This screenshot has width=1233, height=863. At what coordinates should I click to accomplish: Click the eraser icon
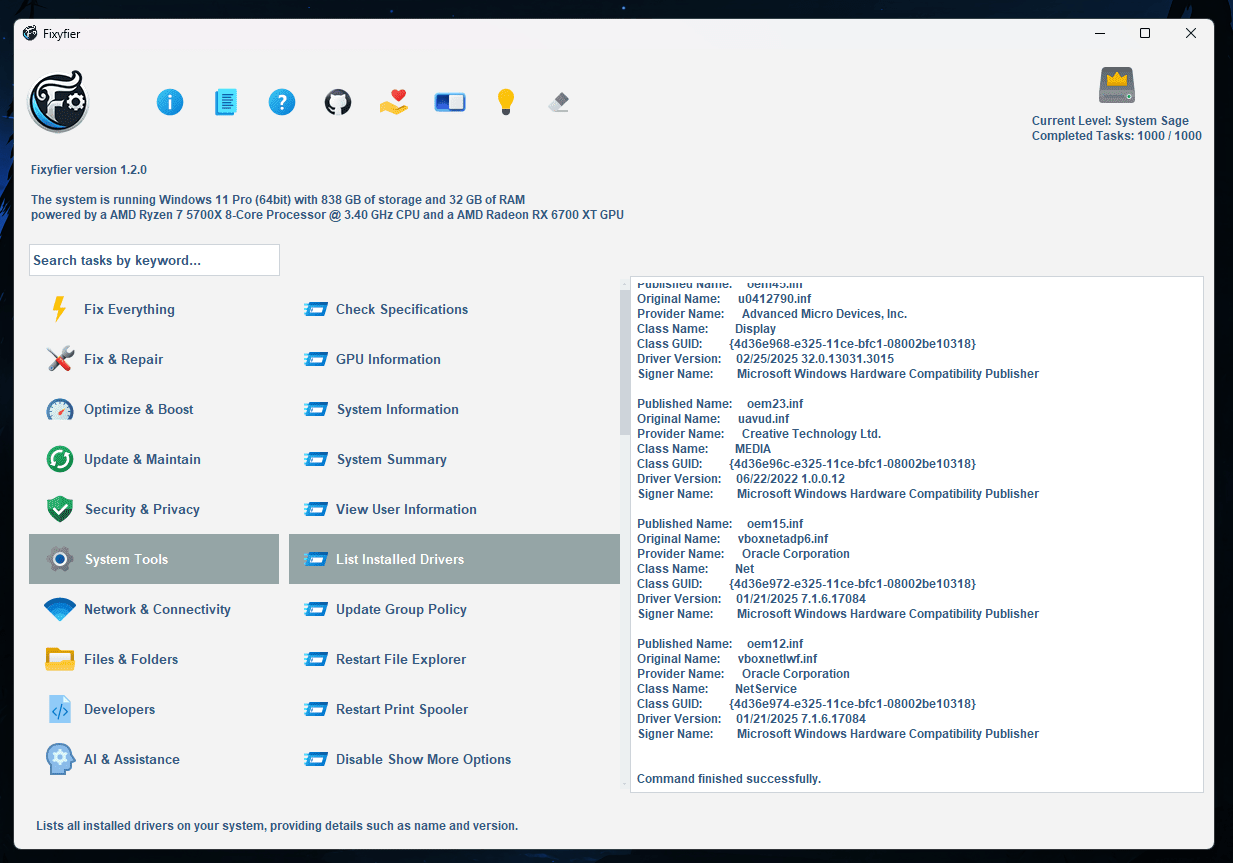pyautogui.click(x=560, y=102)
